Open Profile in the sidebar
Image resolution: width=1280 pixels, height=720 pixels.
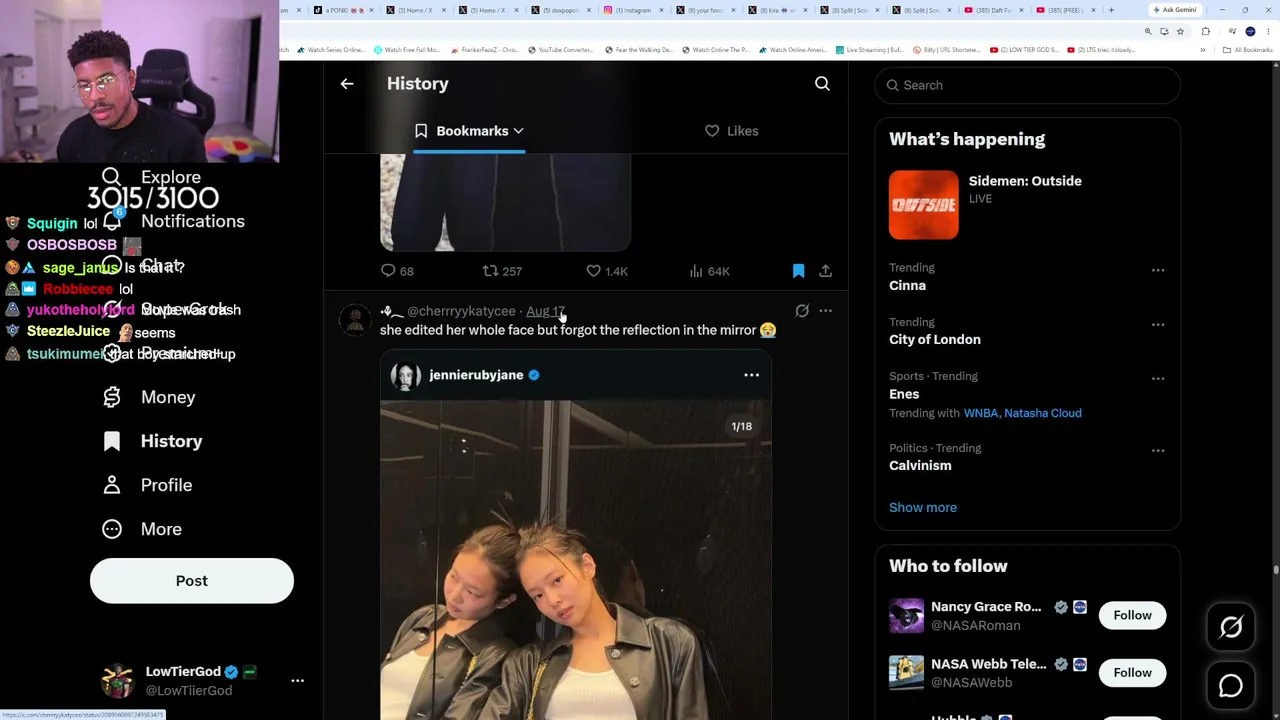[x=147, y=485]
